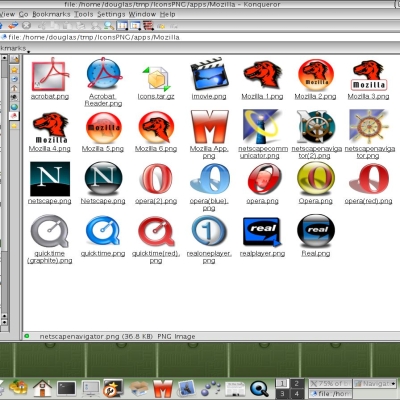Click the Mozilla 5.png file name
The width and height of the screenshot is (400, 400).
(103, 149)
